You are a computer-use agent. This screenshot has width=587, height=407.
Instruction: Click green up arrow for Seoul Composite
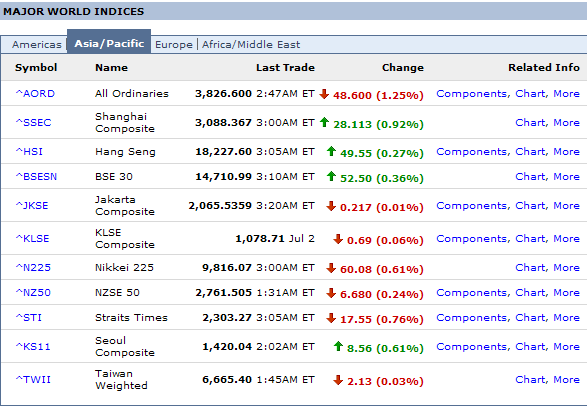click(x=338, y=346)
